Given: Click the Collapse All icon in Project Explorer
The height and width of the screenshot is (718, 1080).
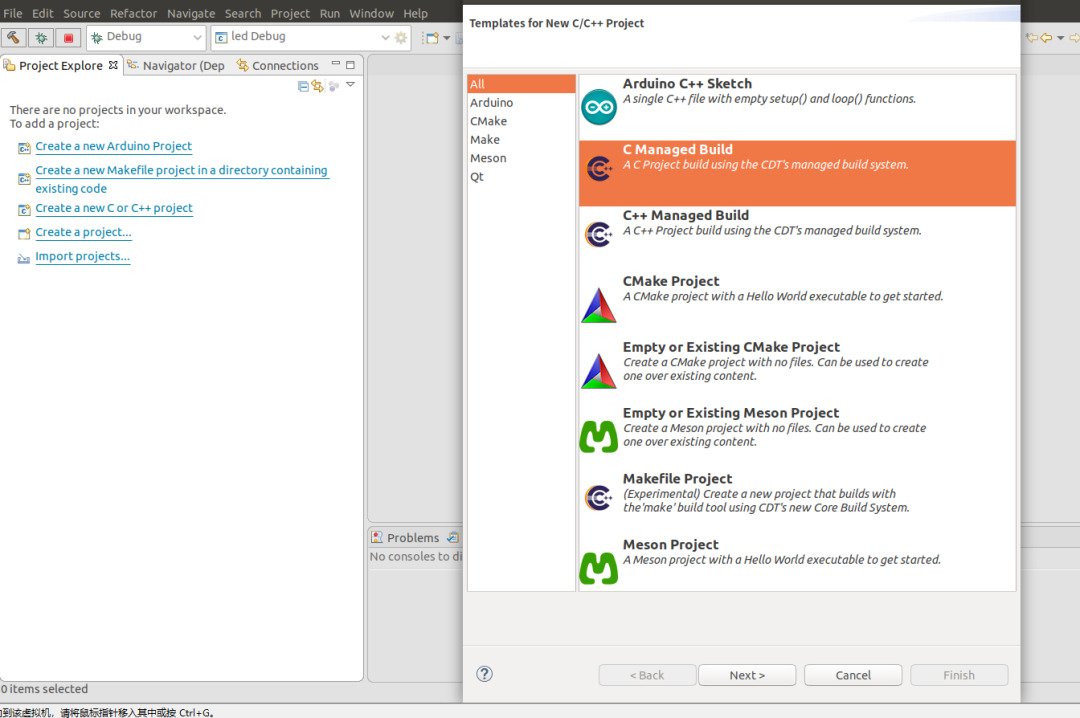Looking at the screenshot, I should click(302, 85).
